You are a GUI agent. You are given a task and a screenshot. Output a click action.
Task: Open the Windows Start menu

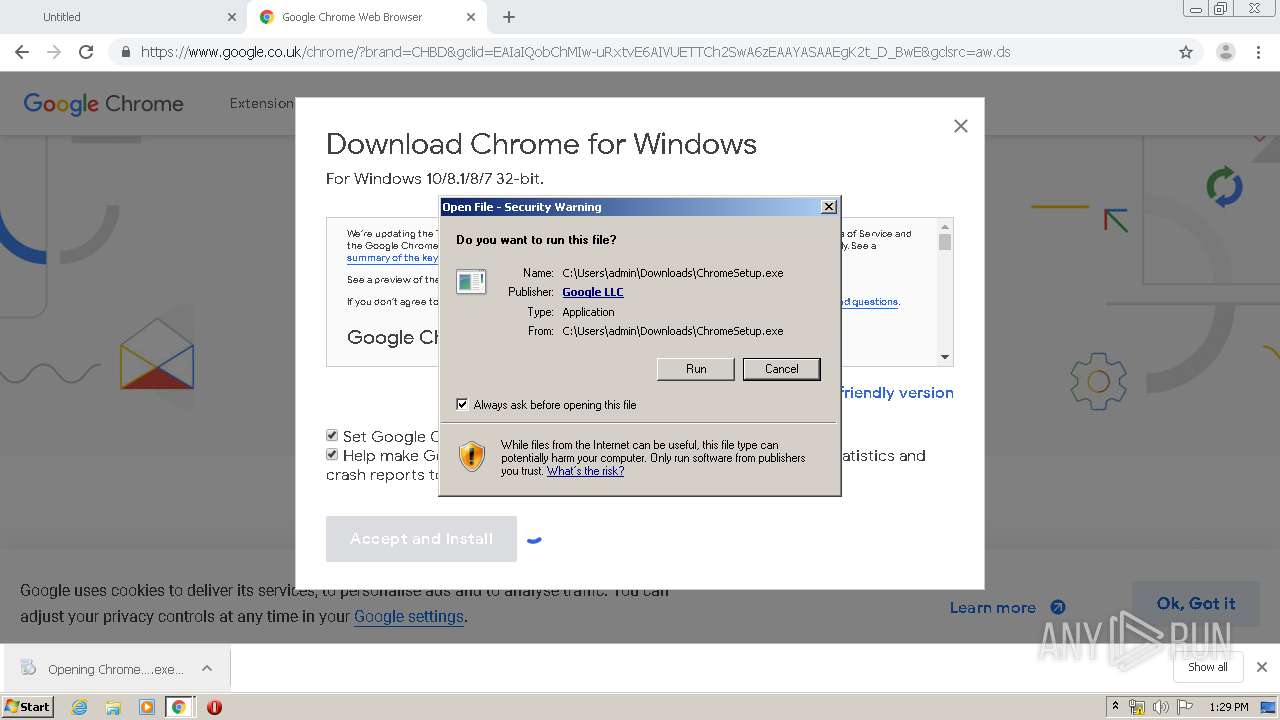(x=27, y=707)
